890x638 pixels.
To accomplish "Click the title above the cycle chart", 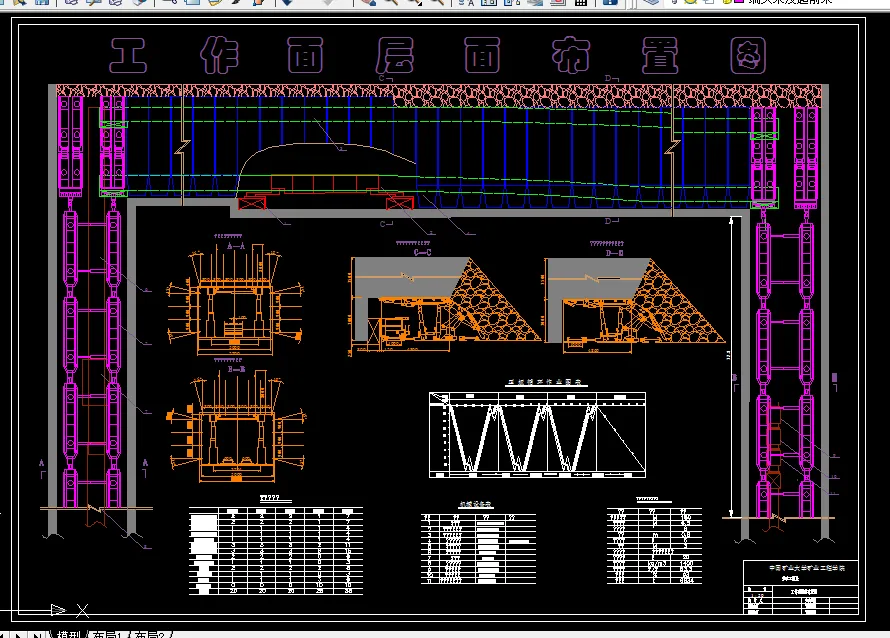I will tap(545, 382).
